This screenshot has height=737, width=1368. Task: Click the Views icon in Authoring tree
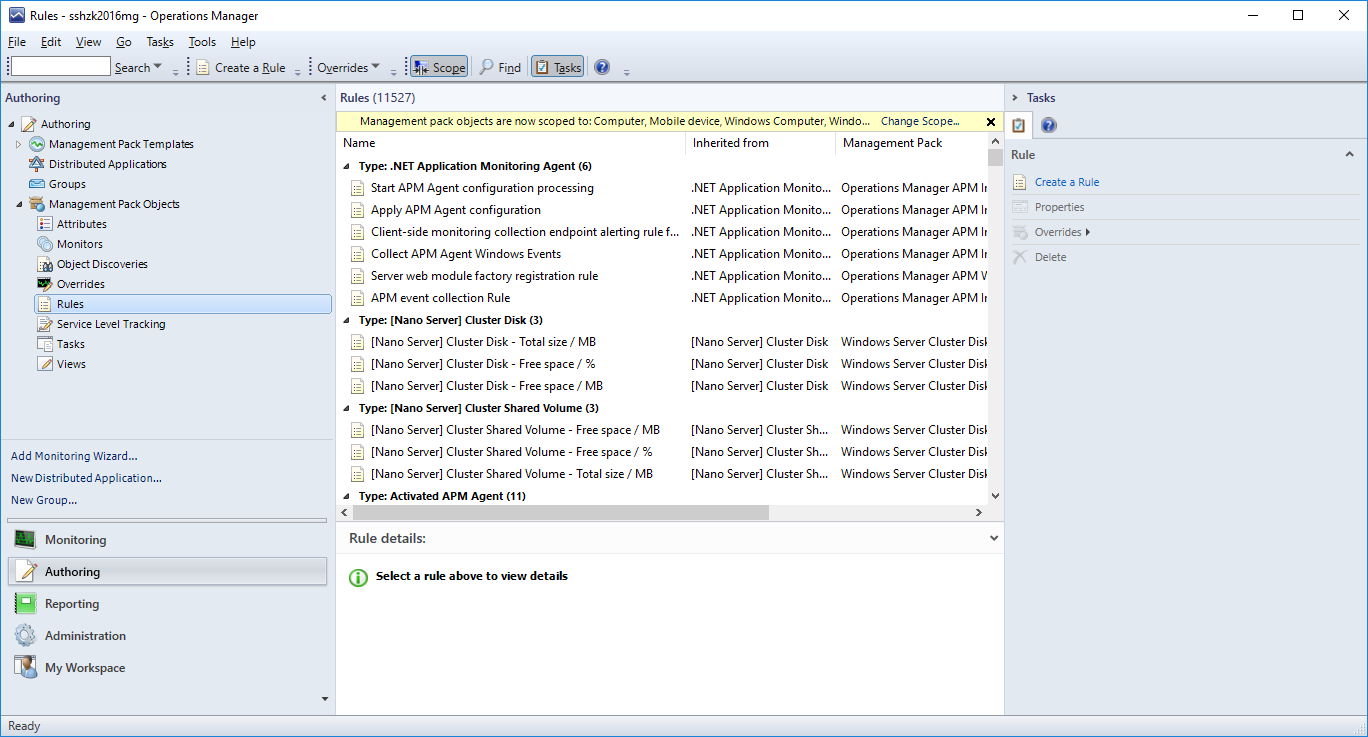pyautogui.click(x=45, y=364)
